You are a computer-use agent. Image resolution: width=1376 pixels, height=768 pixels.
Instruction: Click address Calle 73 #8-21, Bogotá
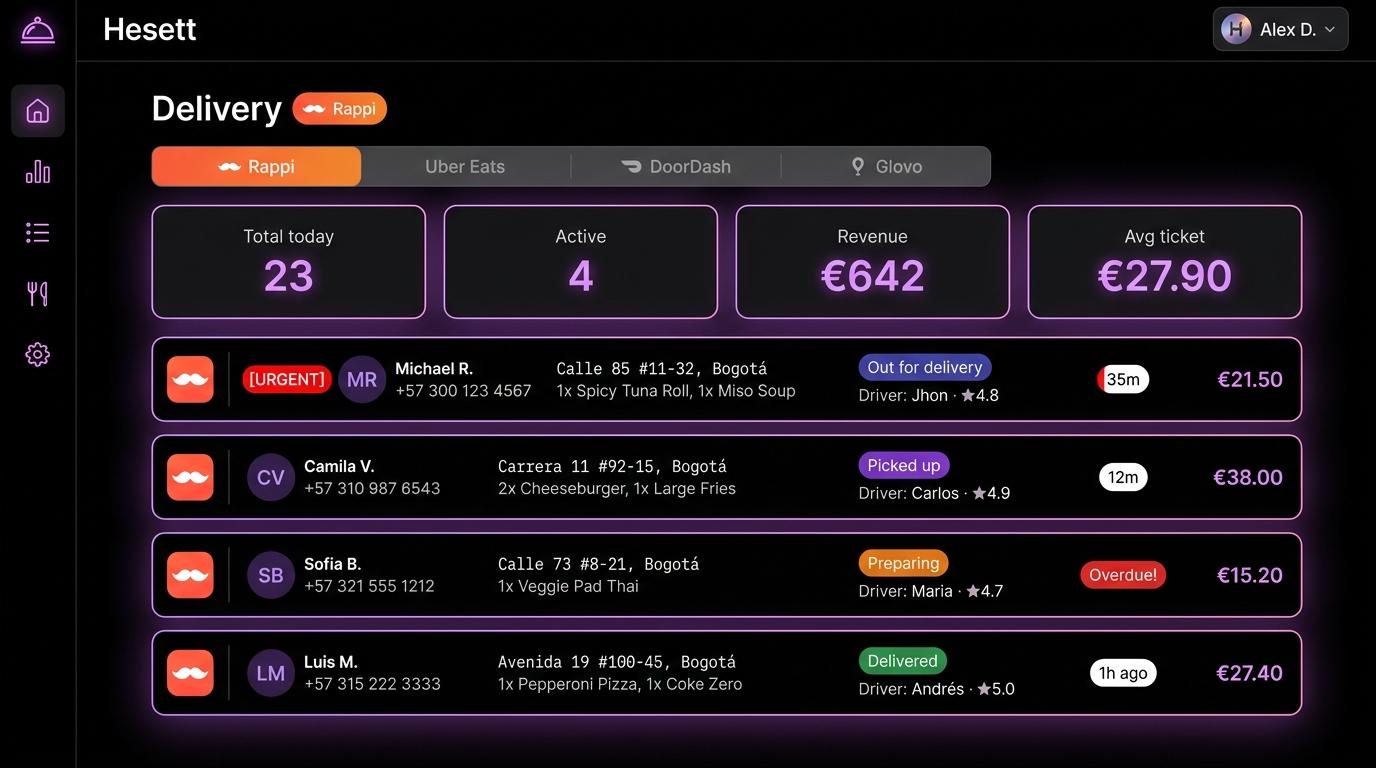[x=599, y=565]
